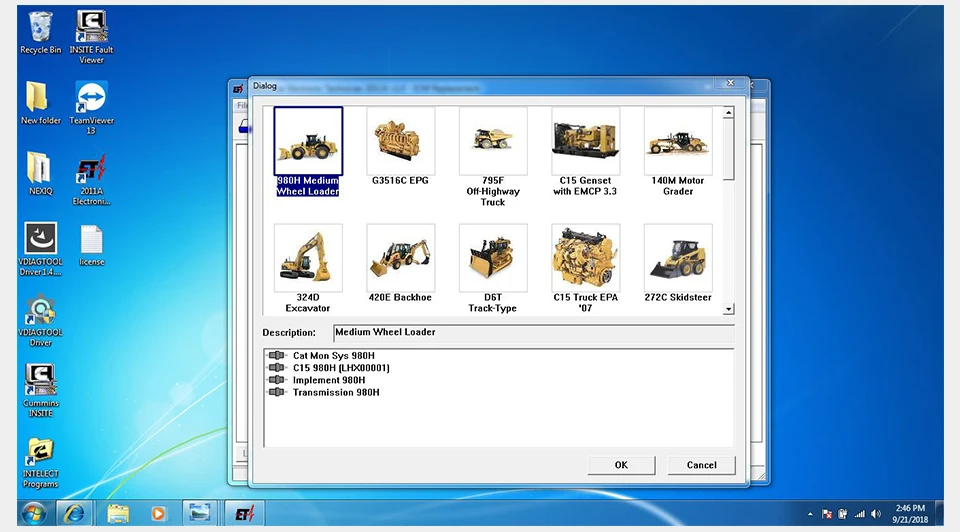Click the 272C Skidsteer label
The height and width of the screenshot is (532, 960).
point(678,298)
